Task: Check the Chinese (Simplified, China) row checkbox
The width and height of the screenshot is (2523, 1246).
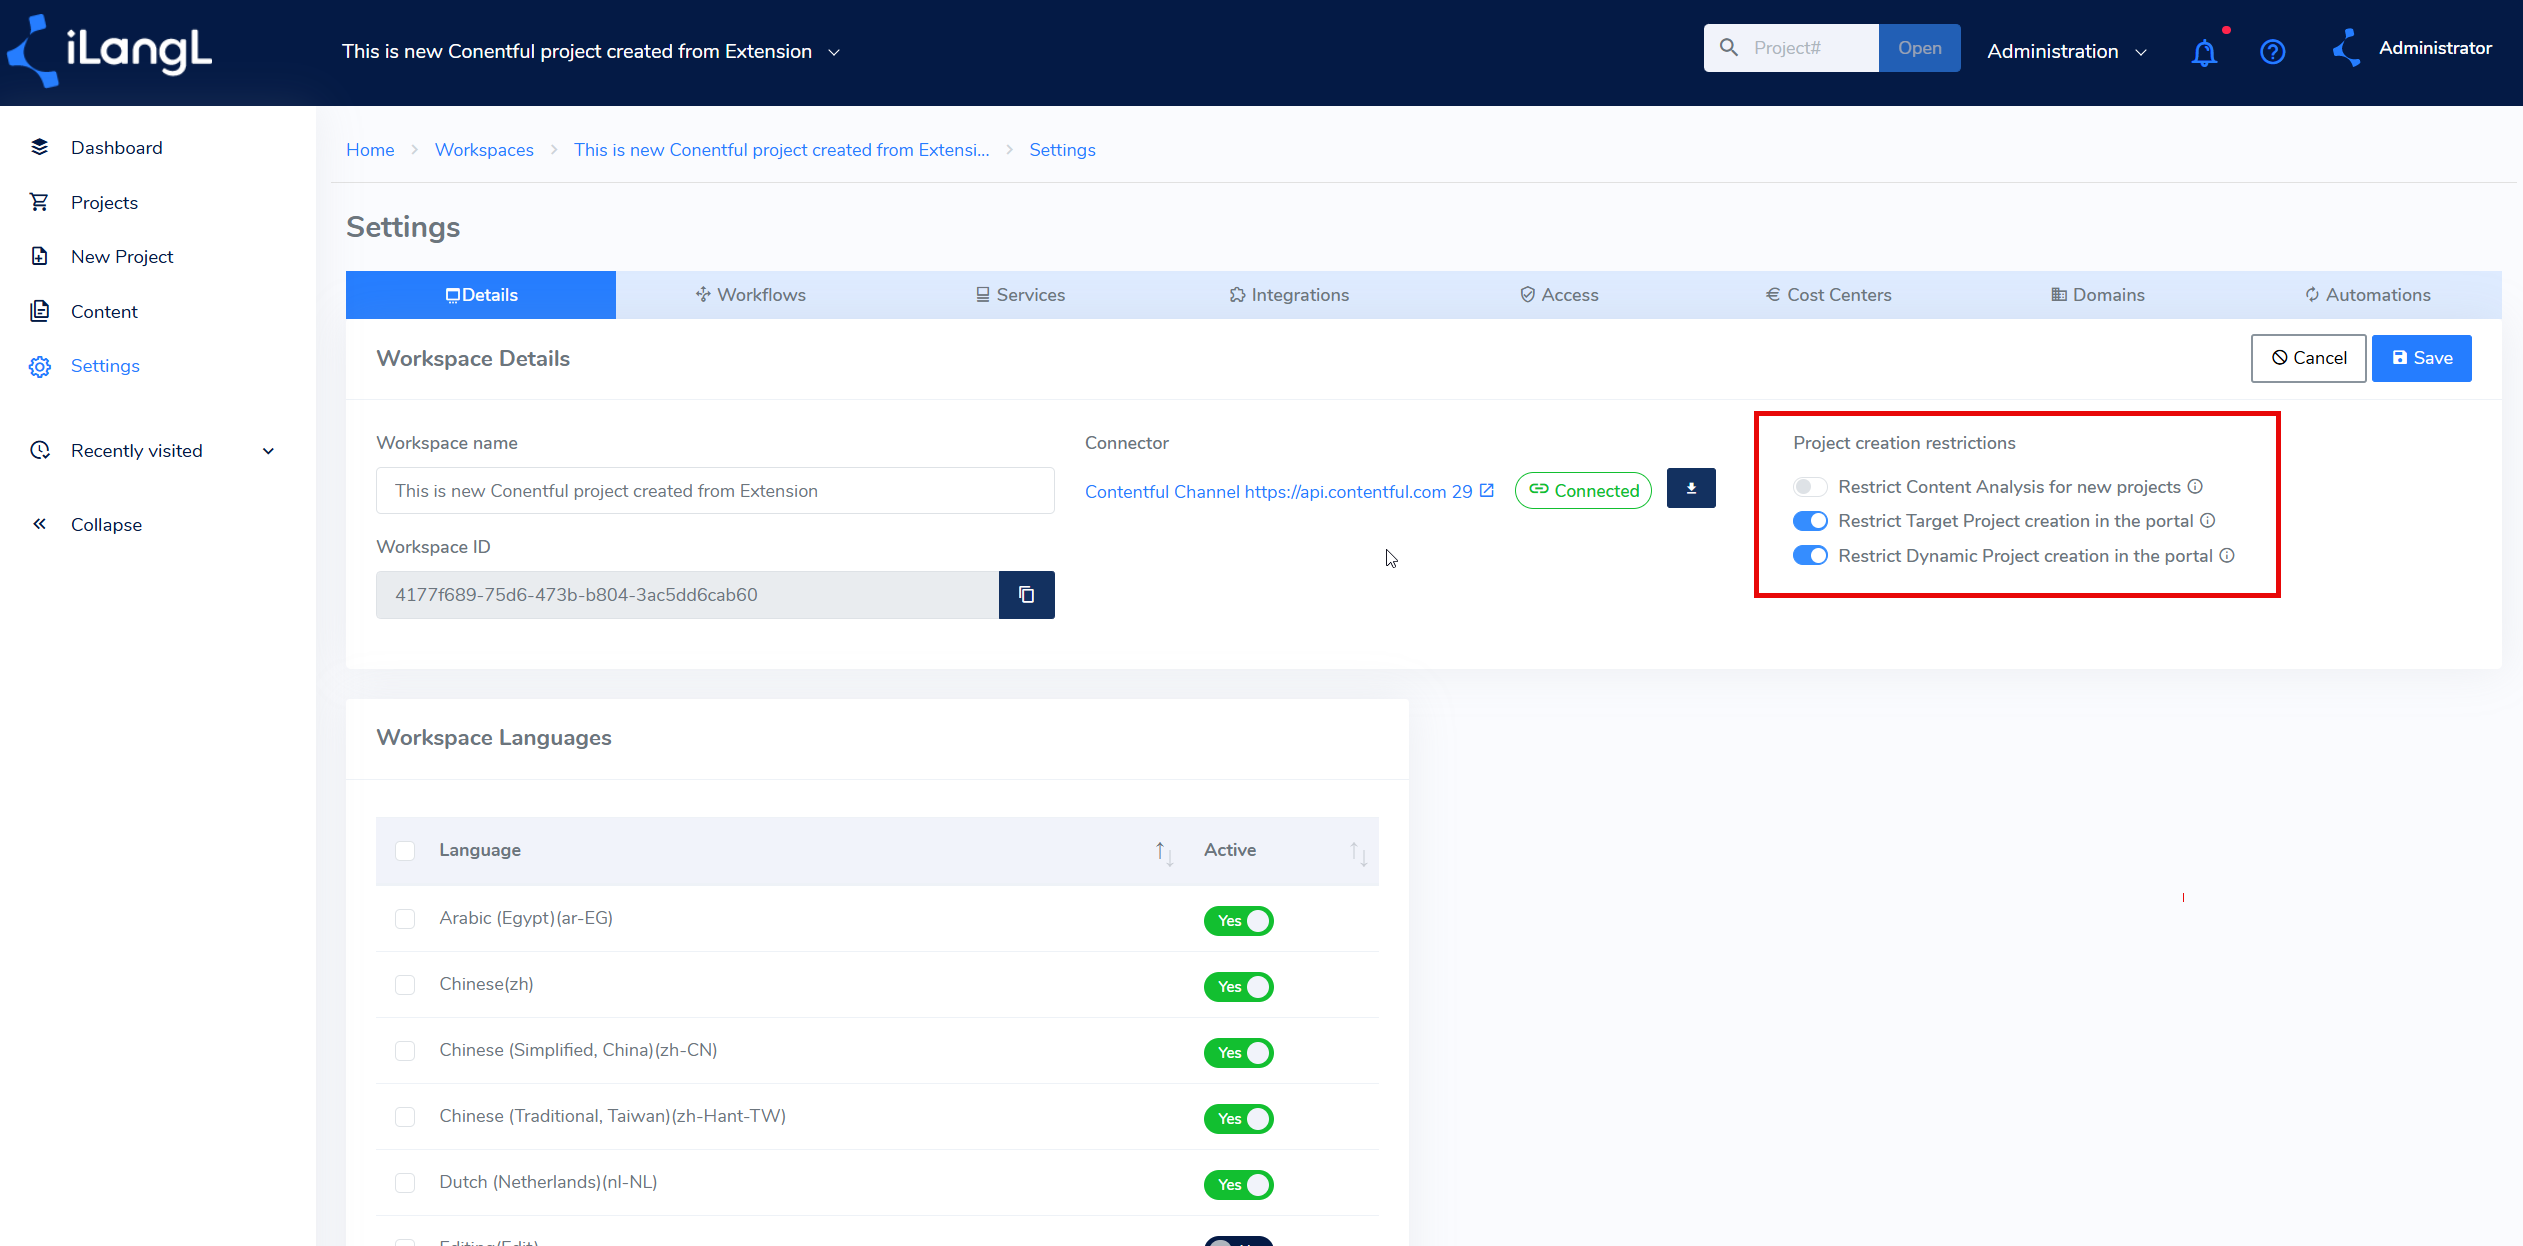Action: coord(405,1051)
